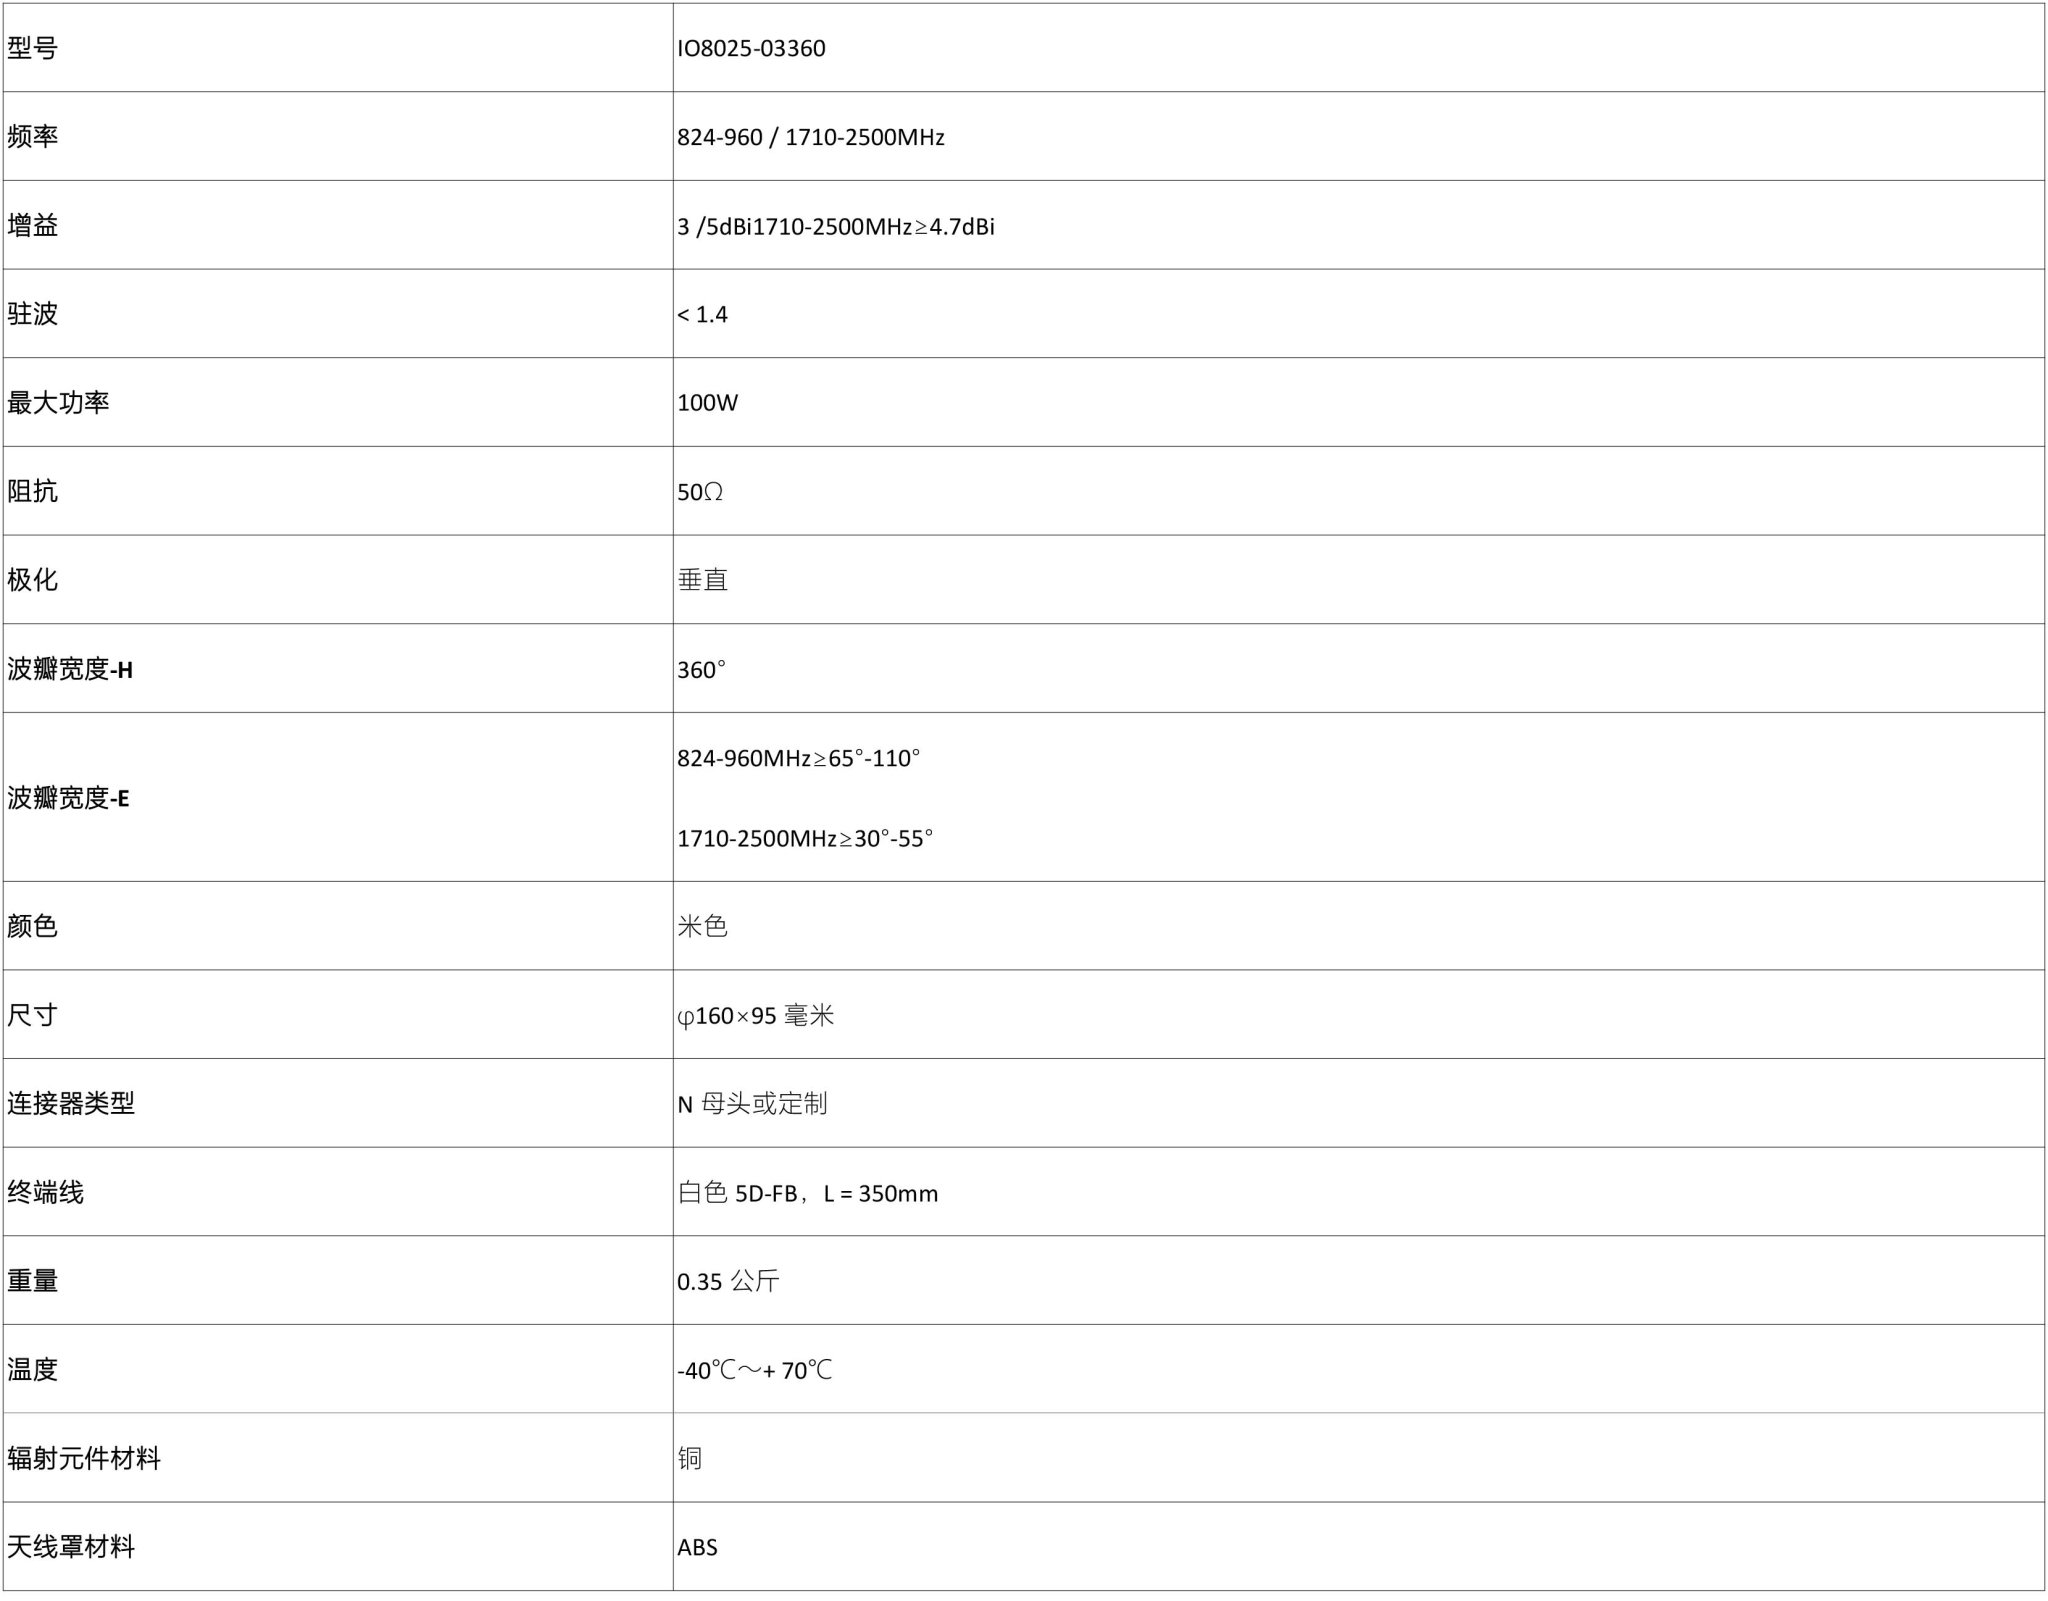2048x1601 pixels.
Task: Click the frequency value 824-960 / 1710-2500MHz
Action: 810,137
